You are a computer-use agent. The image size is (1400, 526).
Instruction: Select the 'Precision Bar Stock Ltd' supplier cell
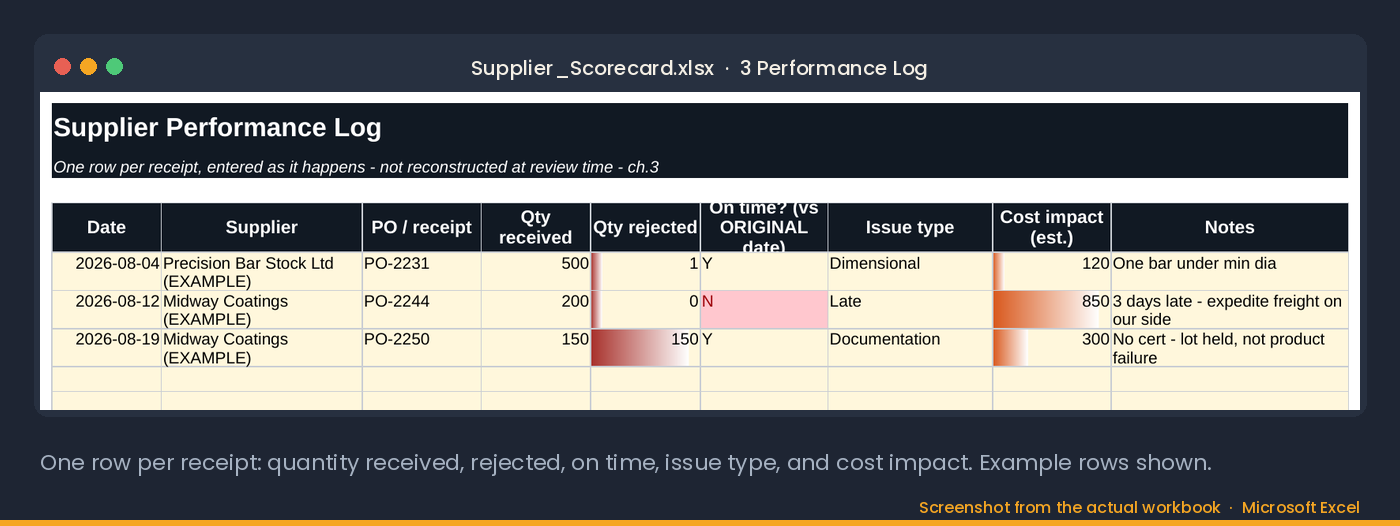click(261, 272)
